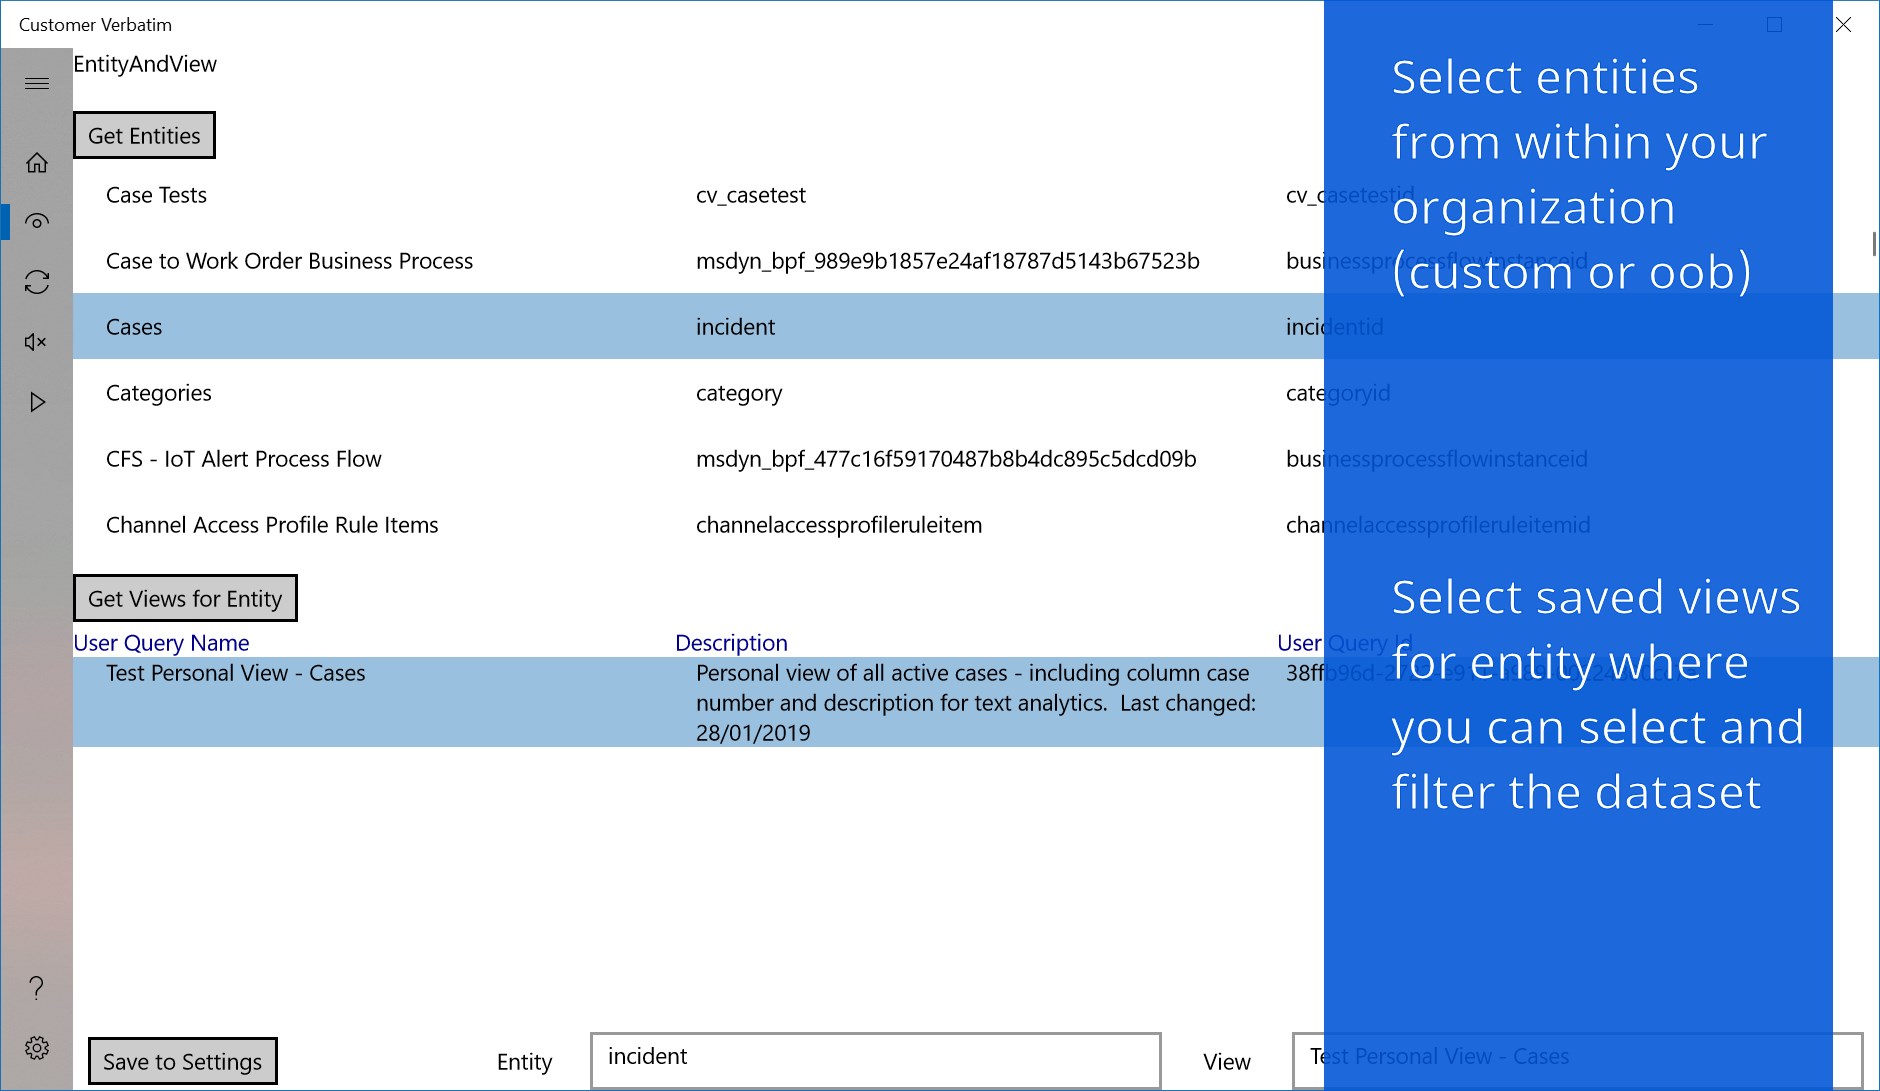
Task: Open the eye view icon in sidebar
Action: click(x=37, y=222)
